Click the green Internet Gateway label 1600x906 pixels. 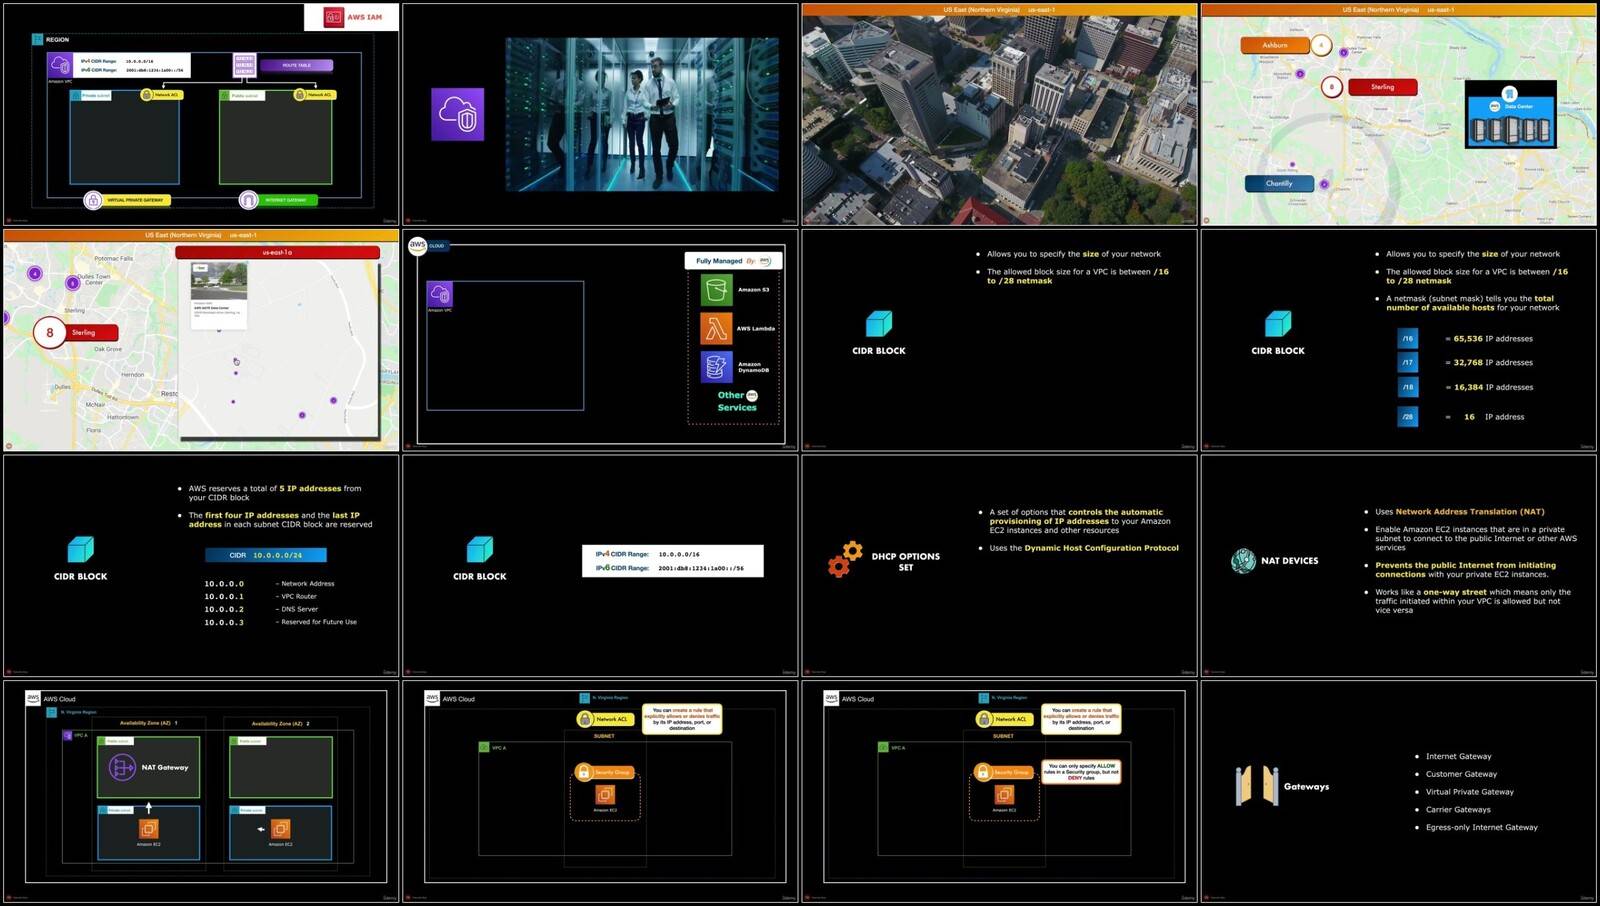coord(286,200)
